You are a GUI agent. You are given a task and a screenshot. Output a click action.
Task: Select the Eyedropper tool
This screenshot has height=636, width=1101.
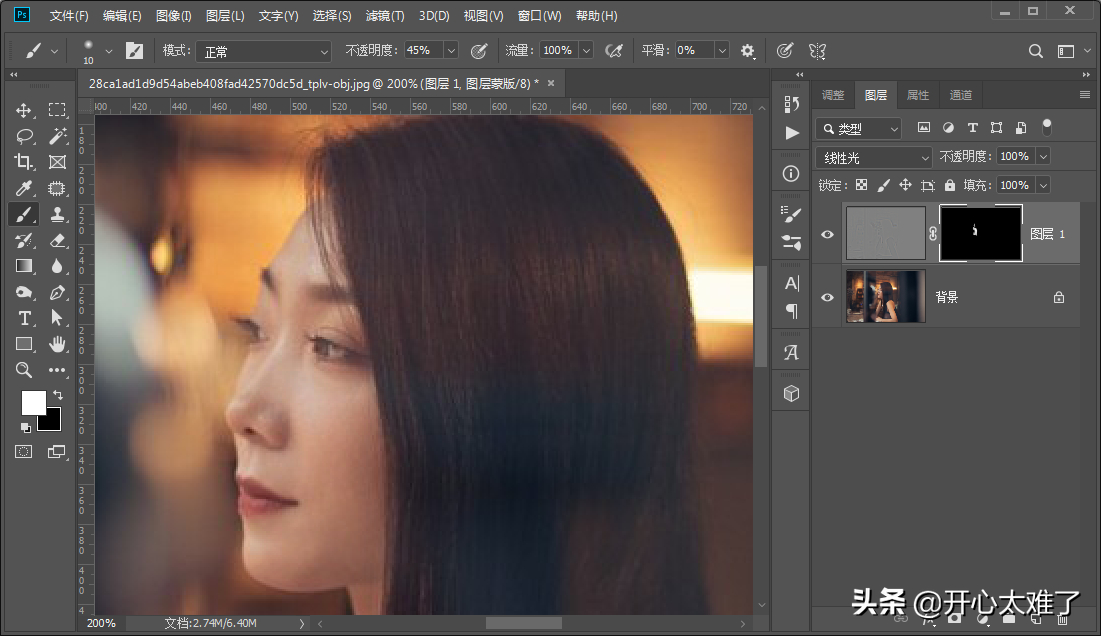click(24, 188)
